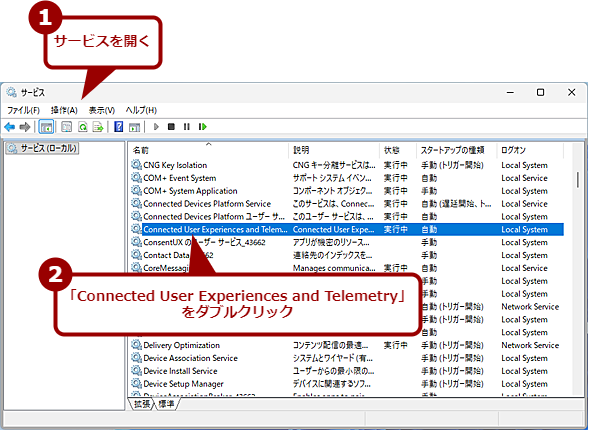Switch to the 拡張 tab
The height and width of the screenshot is (431, 589).
[x=141, y=404]
